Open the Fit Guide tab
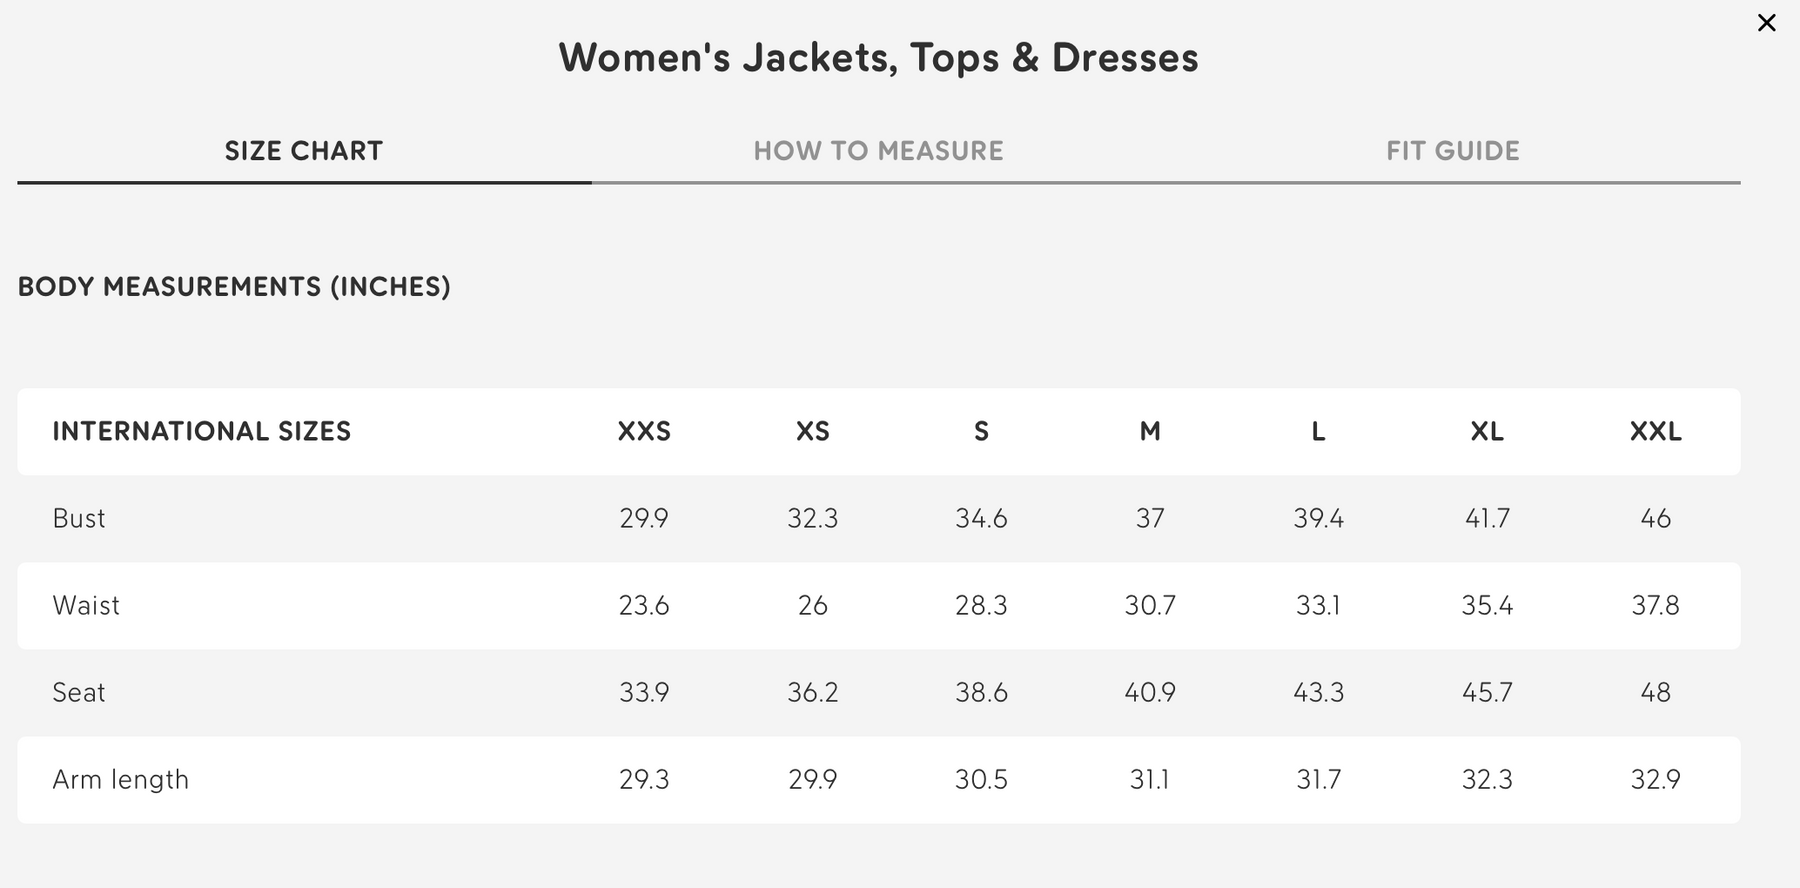1800x888 pixels. [1452, 151]
